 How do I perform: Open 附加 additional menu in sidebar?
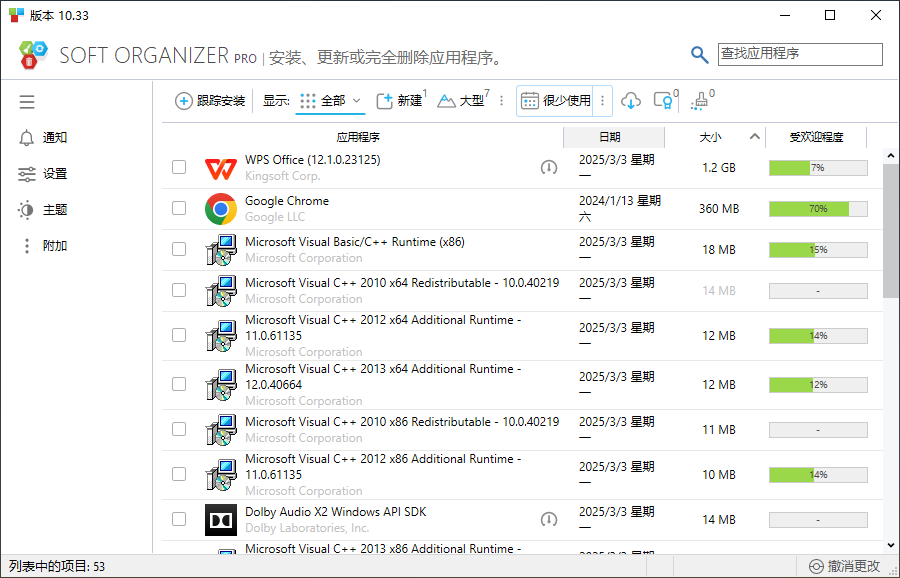coord(44,246)
